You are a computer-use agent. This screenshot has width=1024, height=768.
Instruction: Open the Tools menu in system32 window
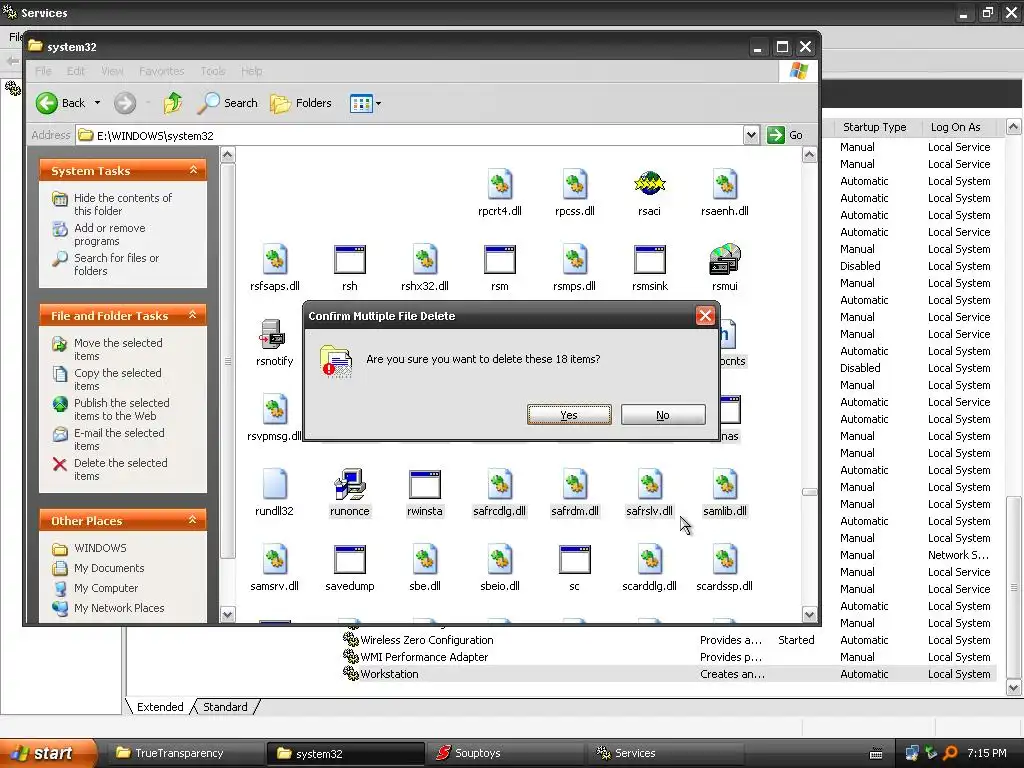pyautogui.click(x=212, y=71)
